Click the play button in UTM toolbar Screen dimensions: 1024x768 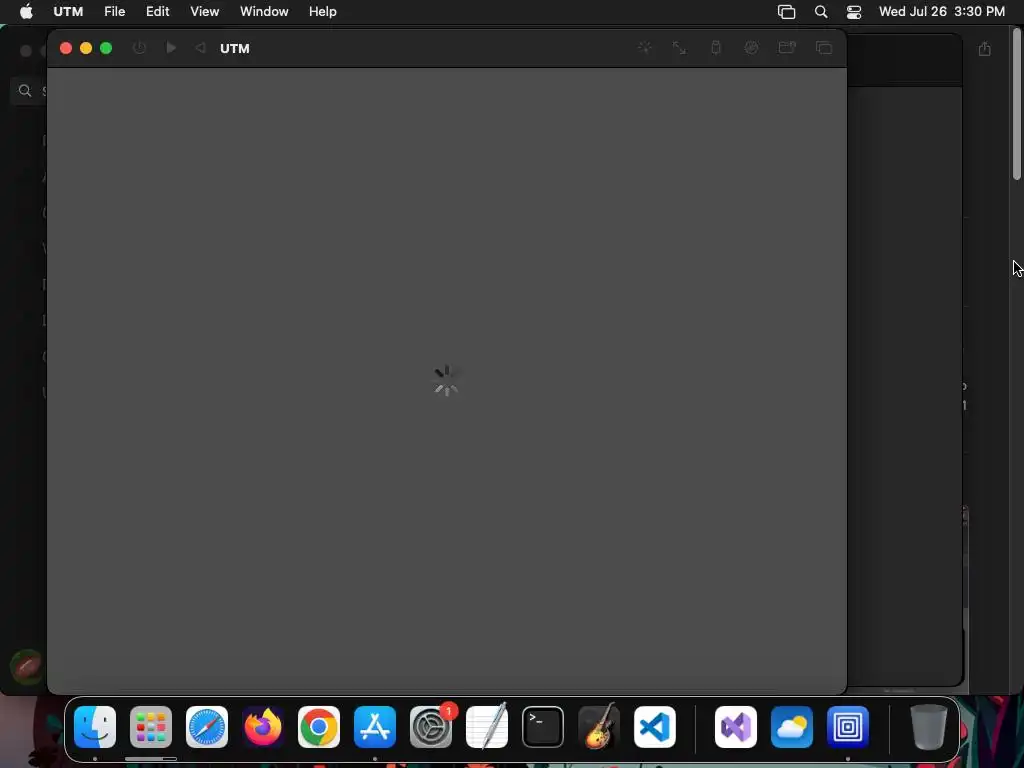tap(171, 48)
